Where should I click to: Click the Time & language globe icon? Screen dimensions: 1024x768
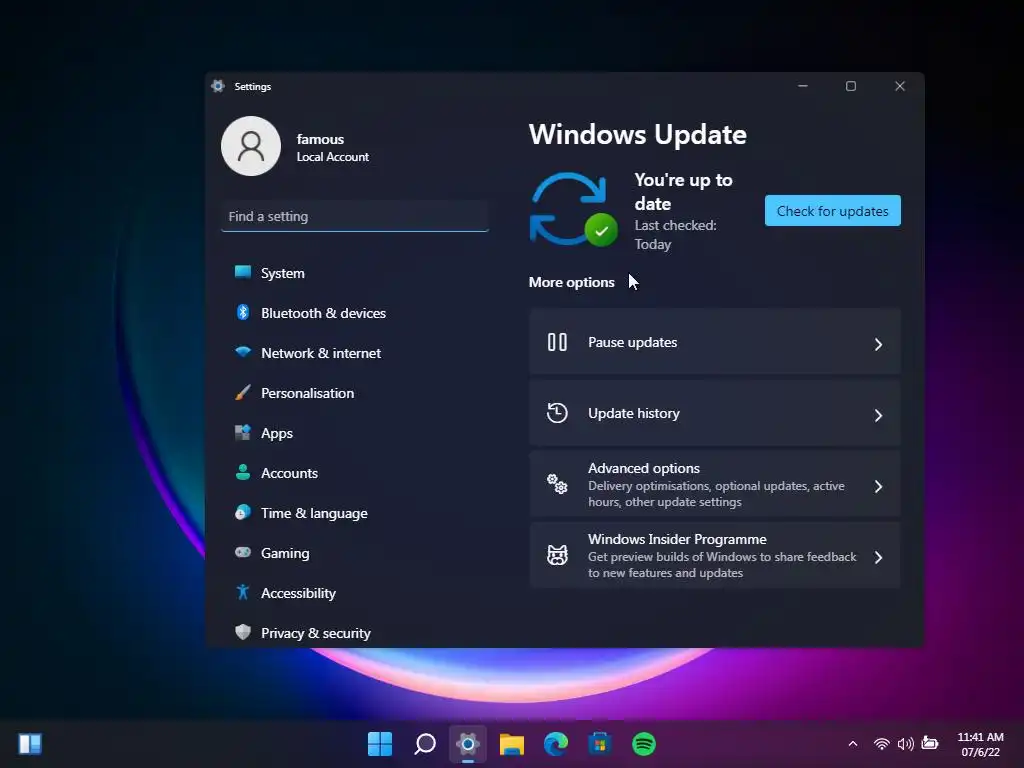click(243, 512)
